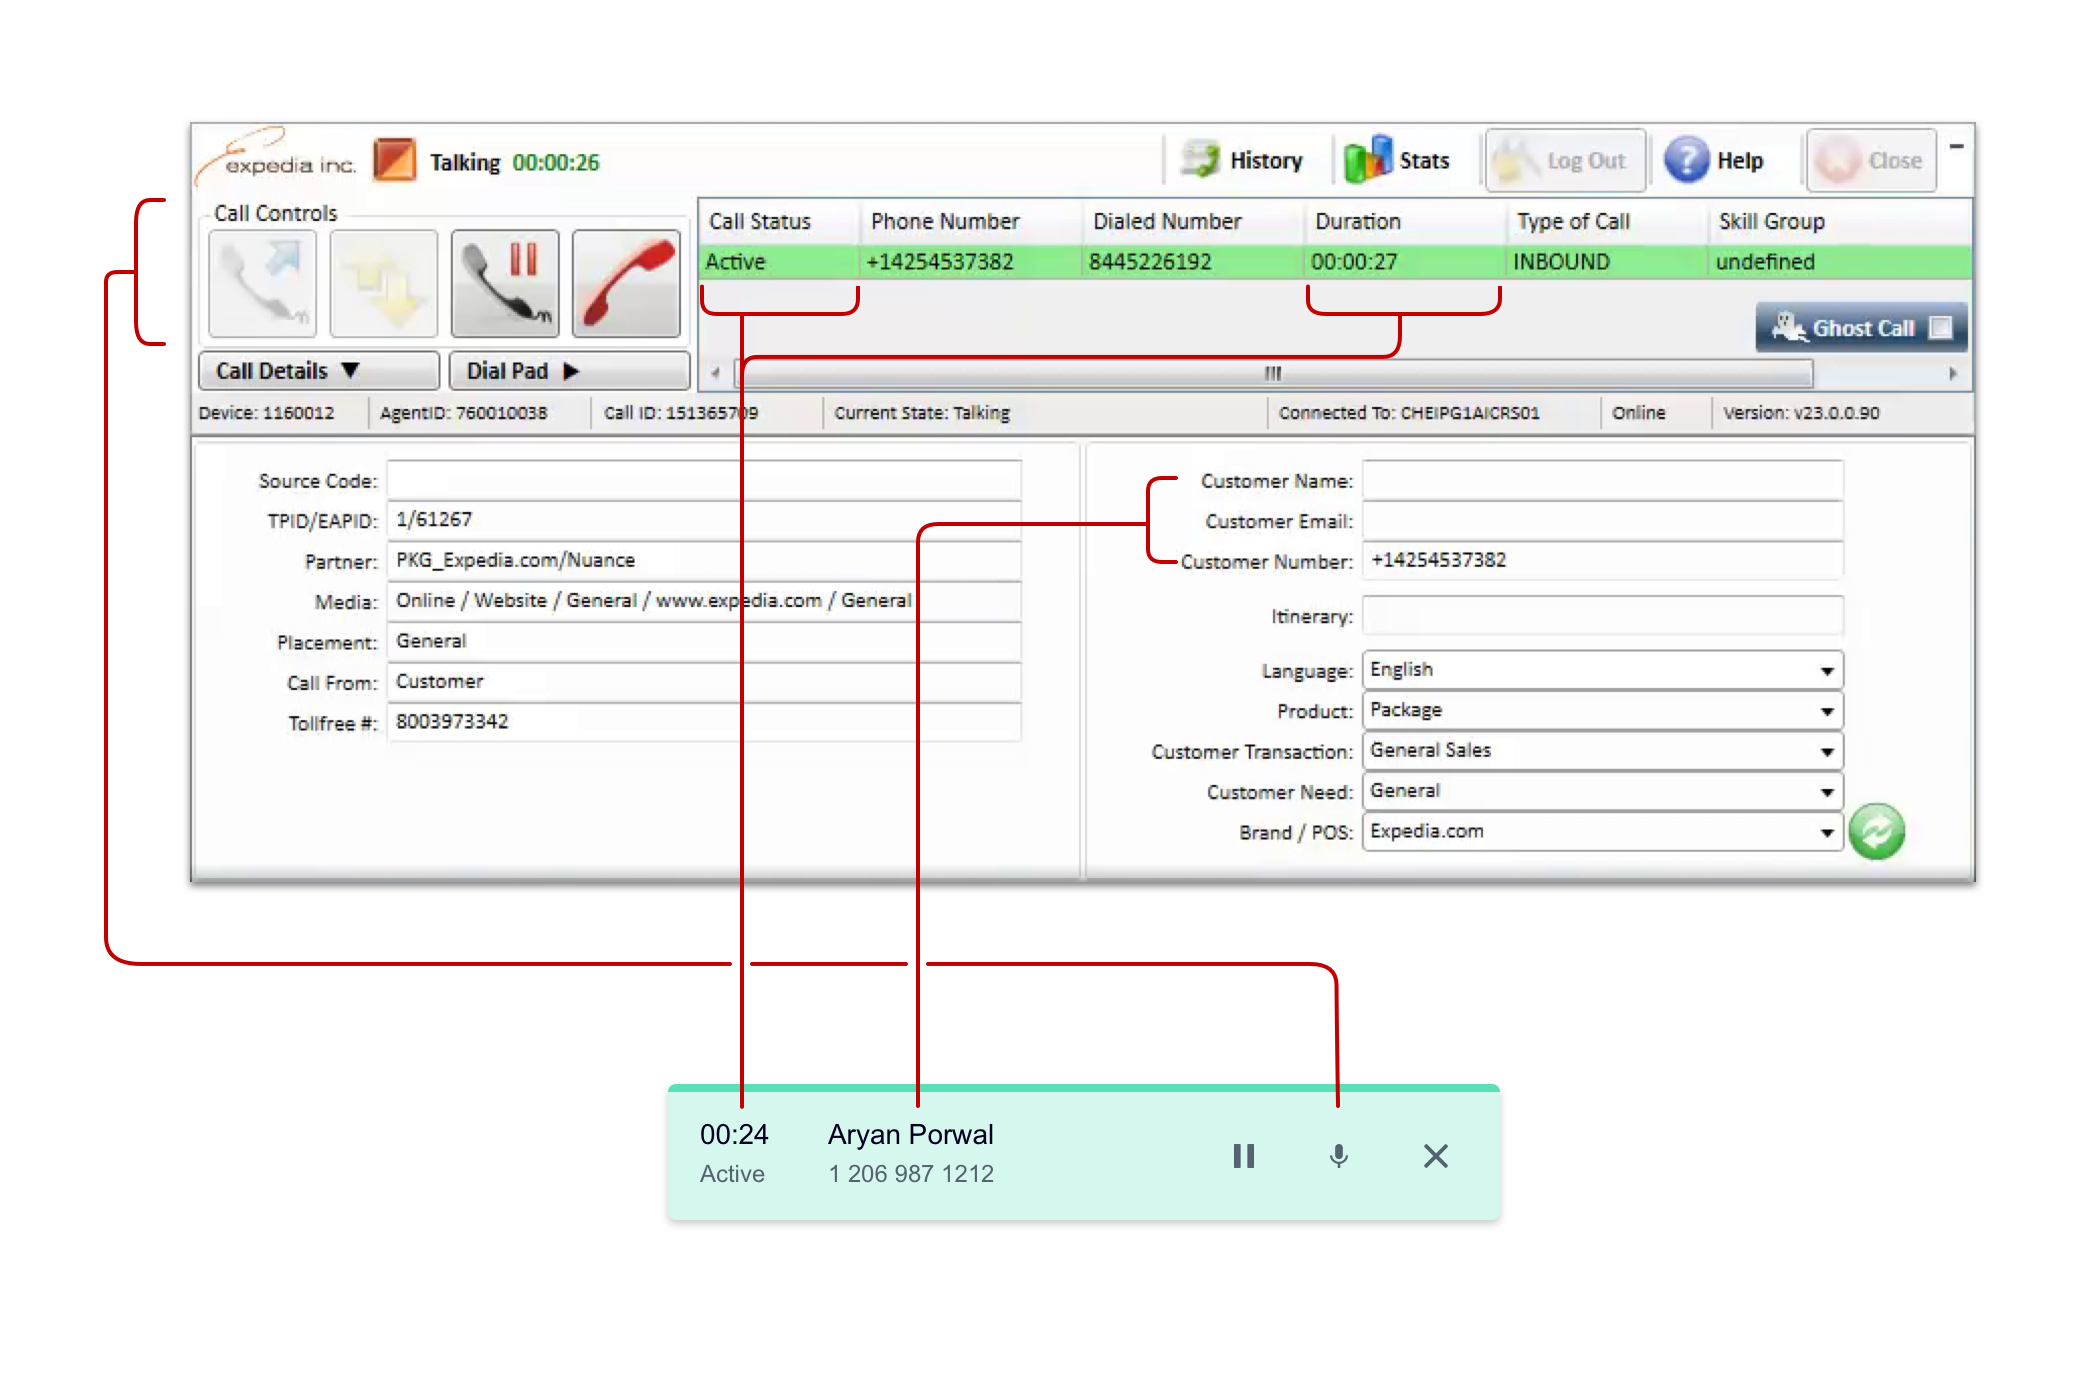Click the Phone Number column header
This screenshot has width=2100, height=1384.
tap(945, 221)
